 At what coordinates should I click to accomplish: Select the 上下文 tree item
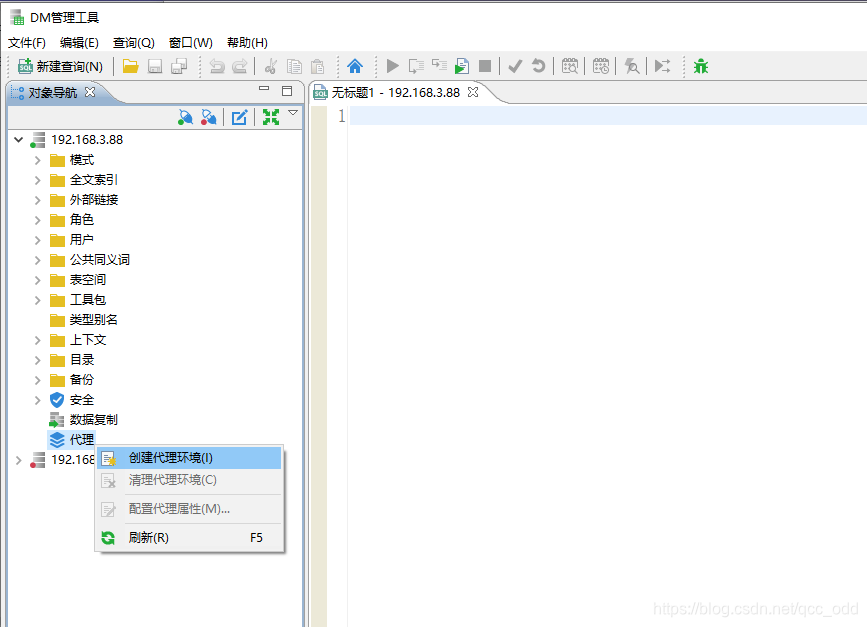(88, 340)
